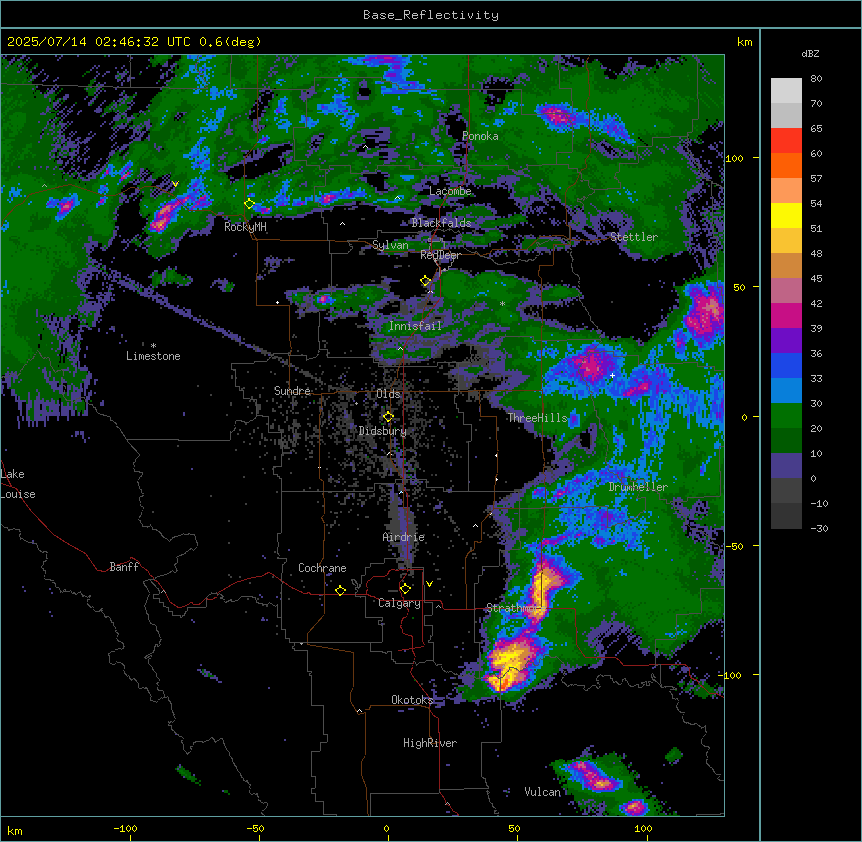The width and height of the screenshot is (862, 842).
Task: Select the magenta 39-42 dBZ legend swatch
Action: click(x=786, y=315)
